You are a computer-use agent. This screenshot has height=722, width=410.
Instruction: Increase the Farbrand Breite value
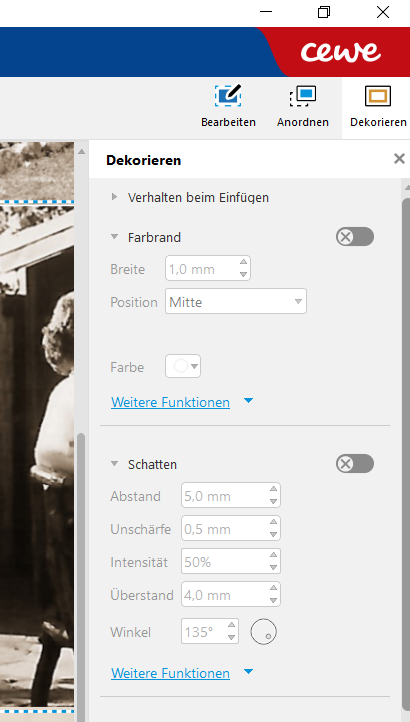click(243, 262)
